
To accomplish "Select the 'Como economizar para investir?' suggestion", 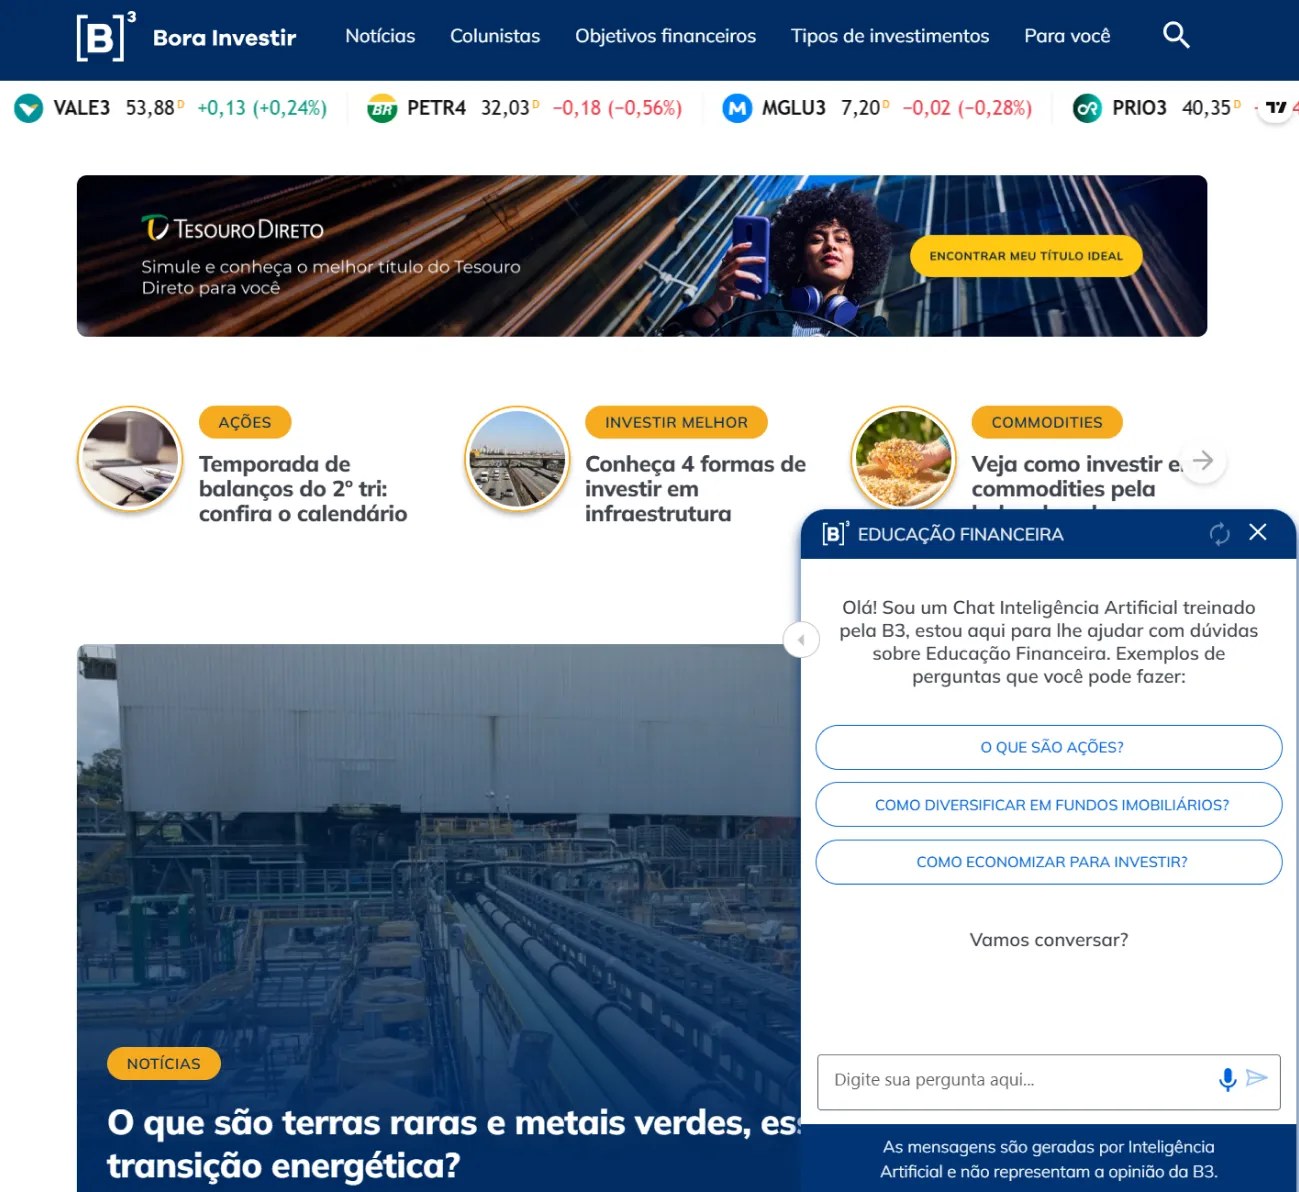I will click(x=1049, y=862).
